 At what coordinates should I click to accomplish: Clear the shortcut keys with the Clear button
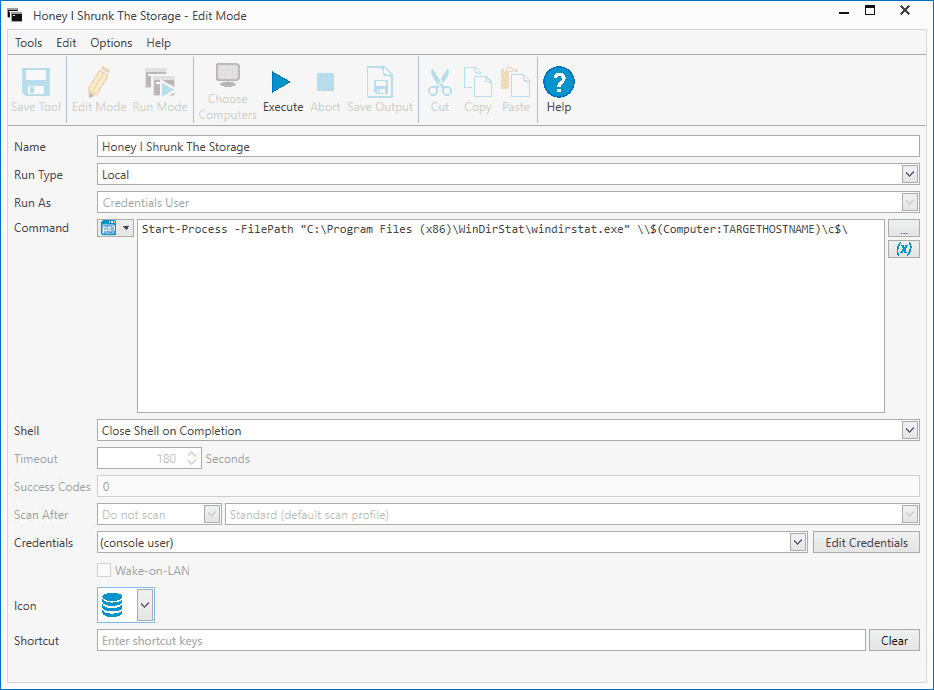(x=894, y=640)
